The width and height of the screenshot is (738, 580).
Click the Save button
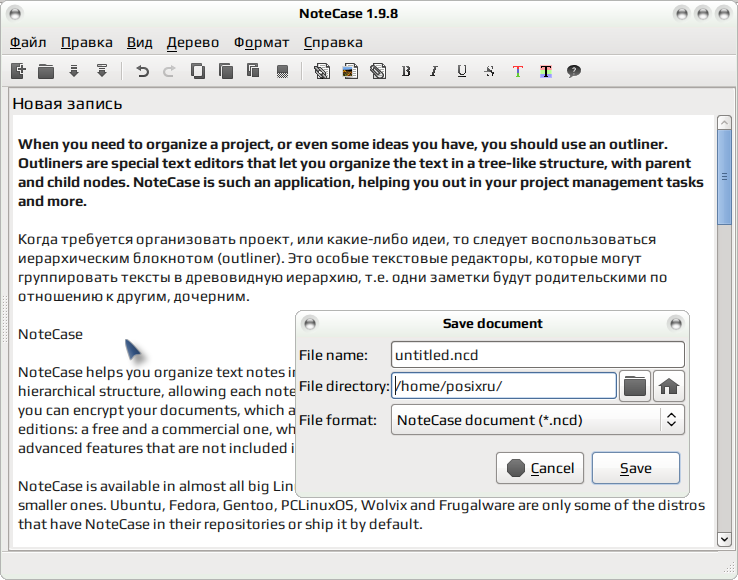pyautogui.click(x=636, y=468)
